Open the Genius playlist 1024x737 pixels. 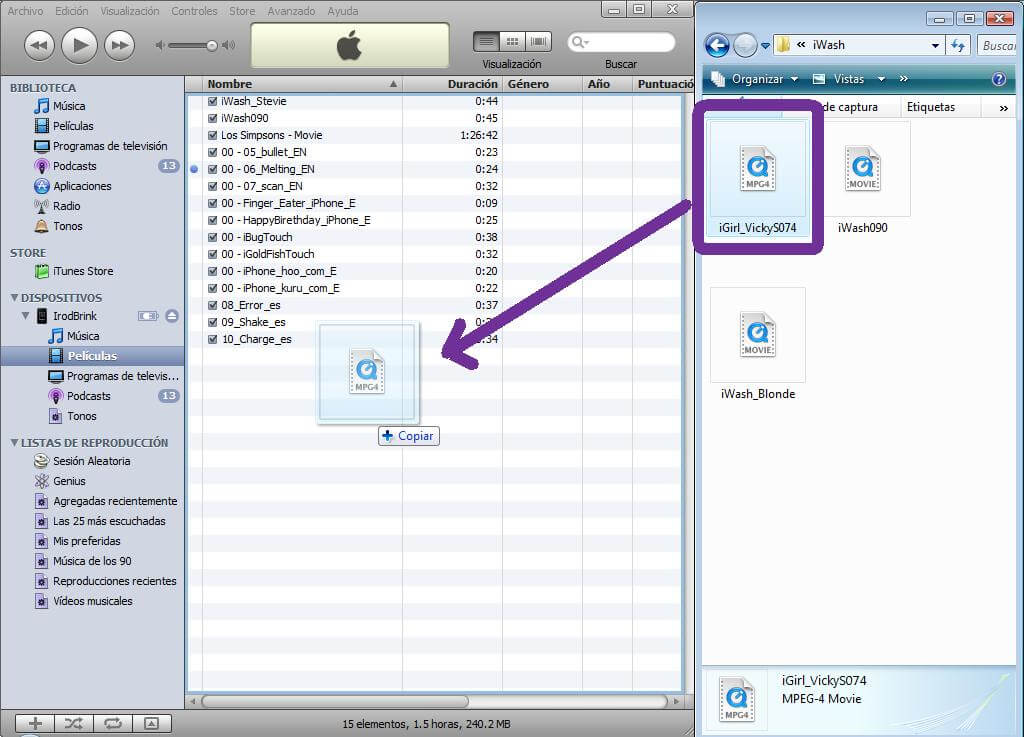click(x=69, y=481)
